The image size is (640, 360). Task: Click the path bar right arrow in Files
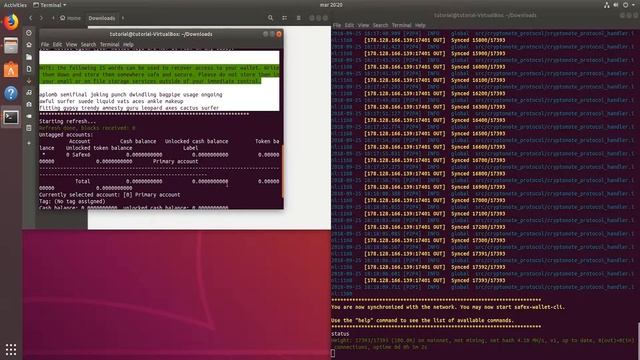(x=123, y=18)
